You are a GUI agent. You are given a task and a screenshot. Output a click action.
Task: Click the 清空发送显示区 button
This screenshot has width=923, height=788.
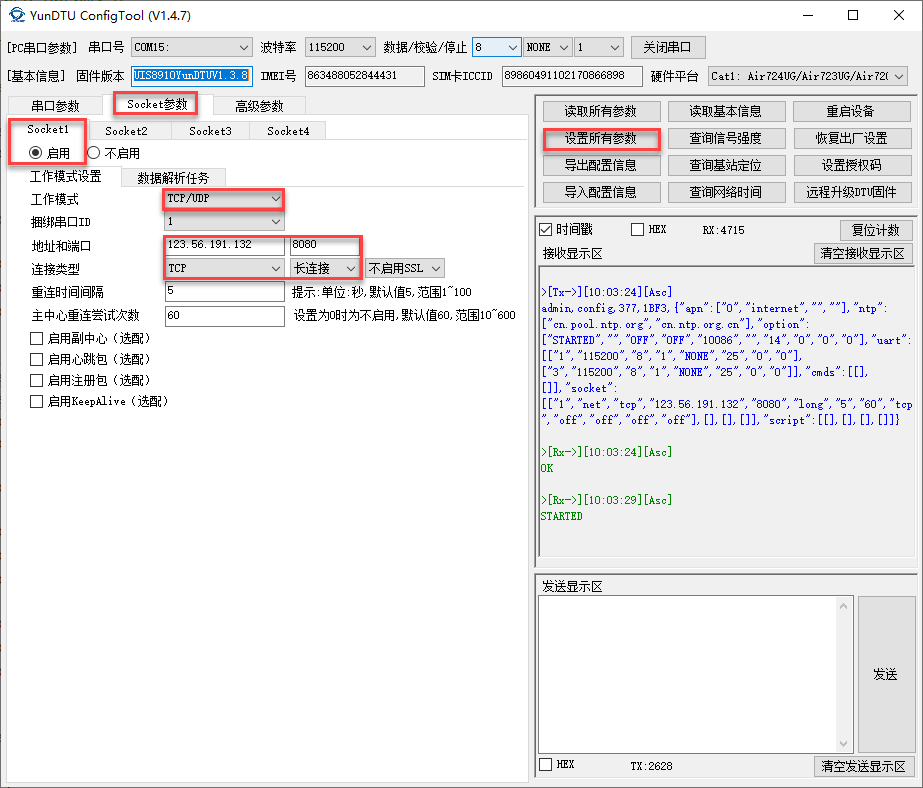864,766
